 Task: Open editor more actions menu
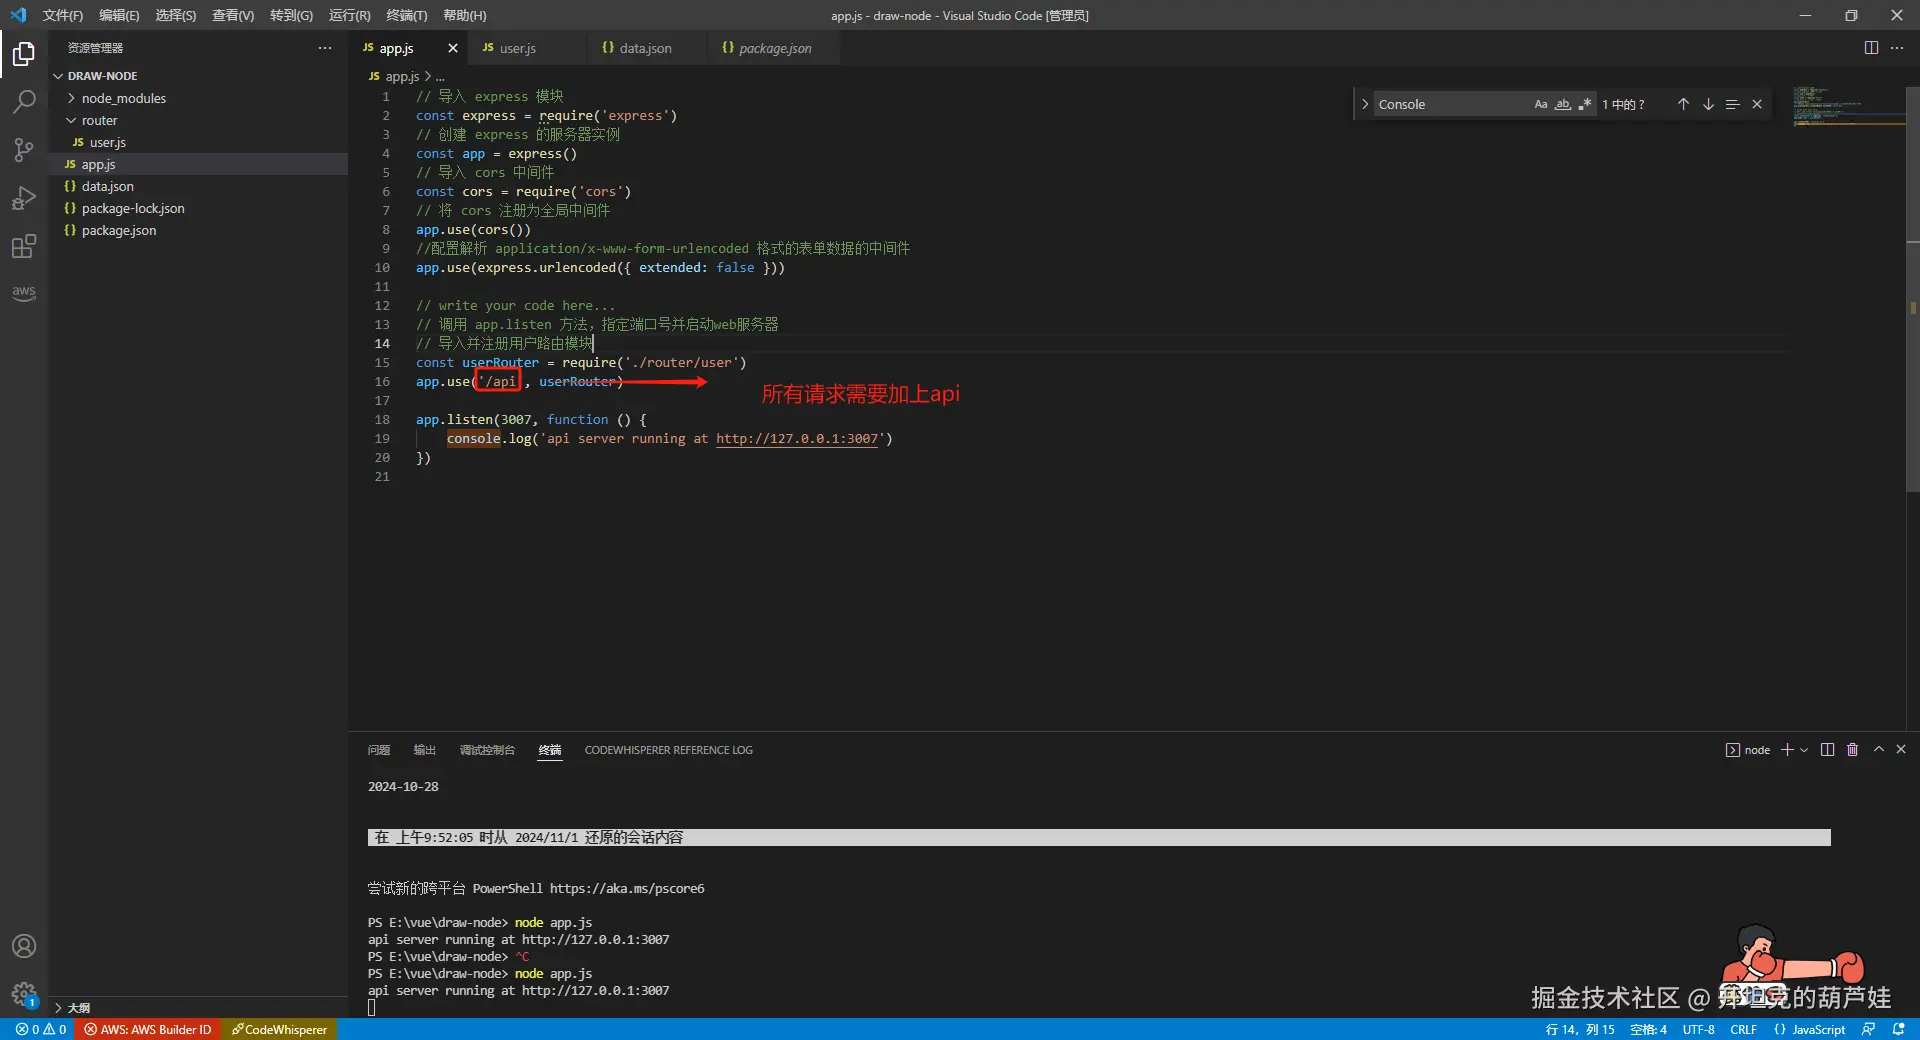[x=1897, y=48]
